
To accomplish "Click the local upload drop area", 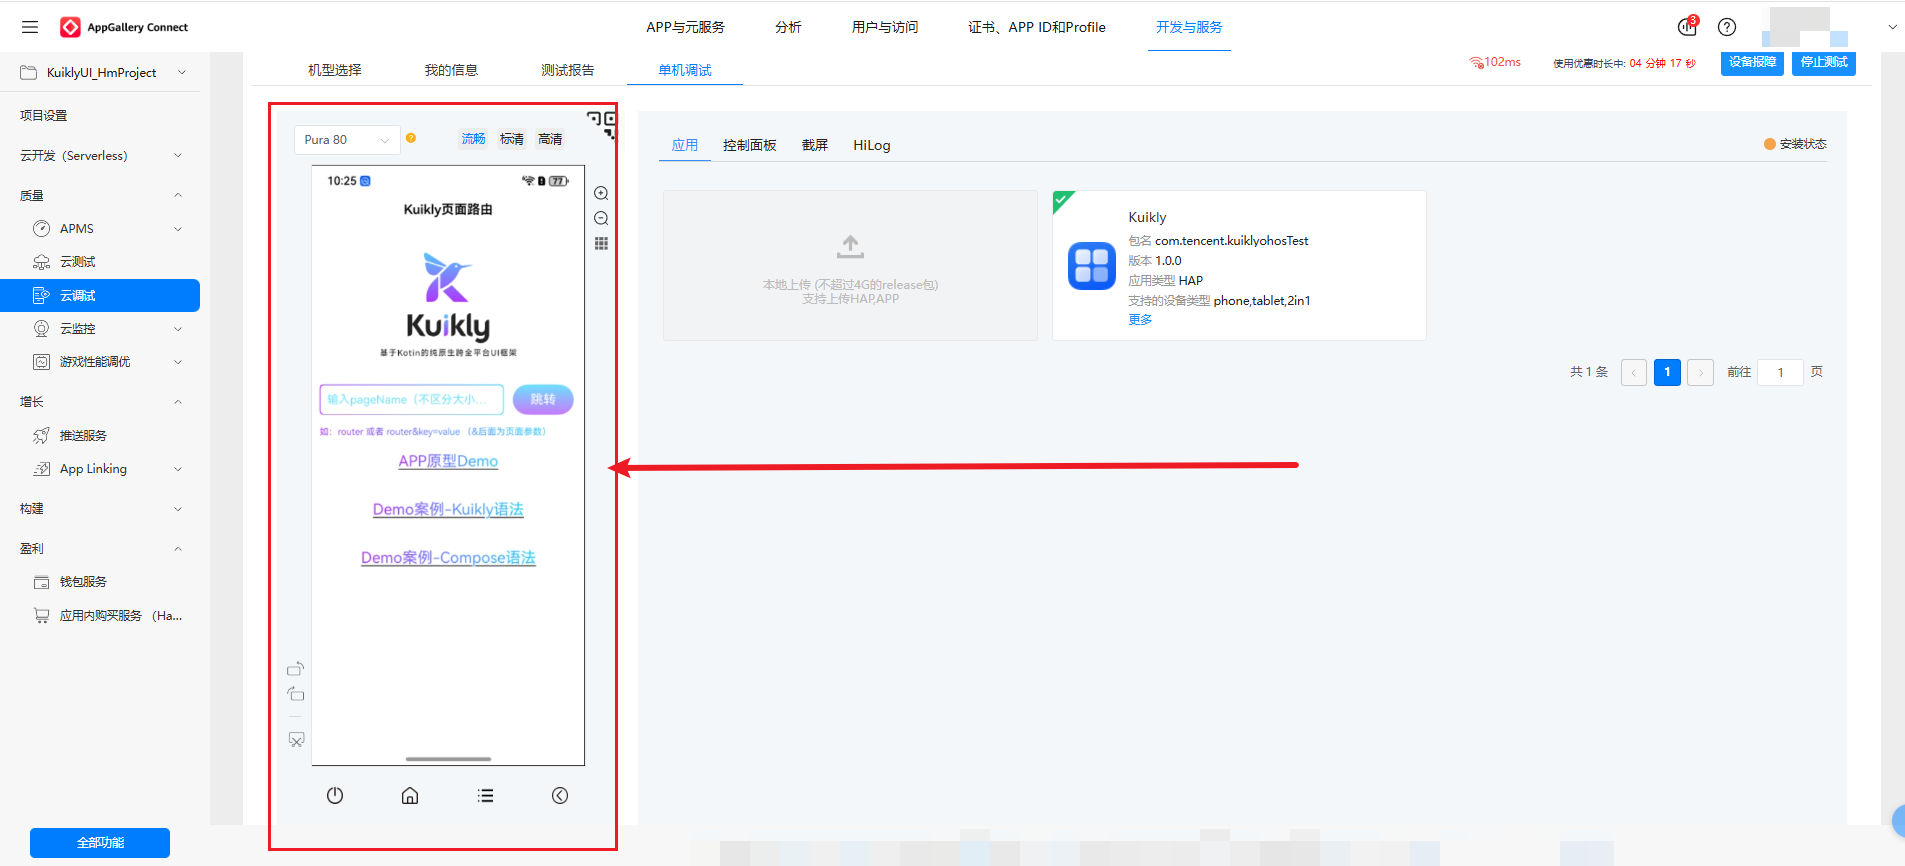I will (x=850, y=266).
